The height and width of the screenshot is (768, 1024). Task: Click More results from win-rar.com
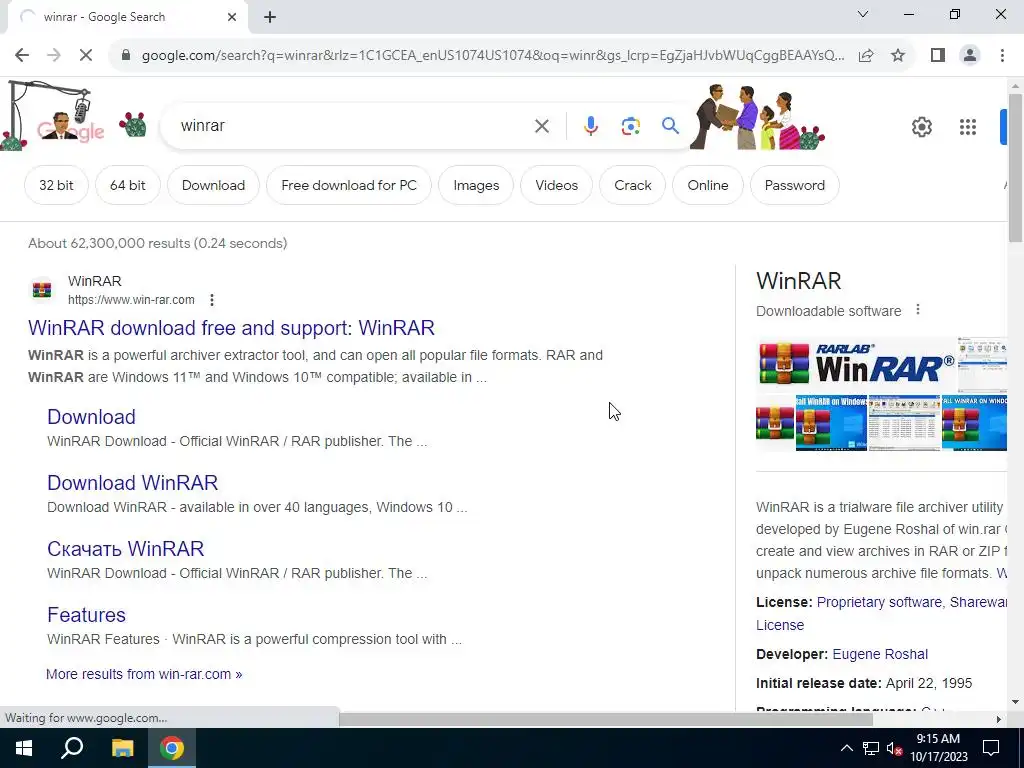point(144,674)
